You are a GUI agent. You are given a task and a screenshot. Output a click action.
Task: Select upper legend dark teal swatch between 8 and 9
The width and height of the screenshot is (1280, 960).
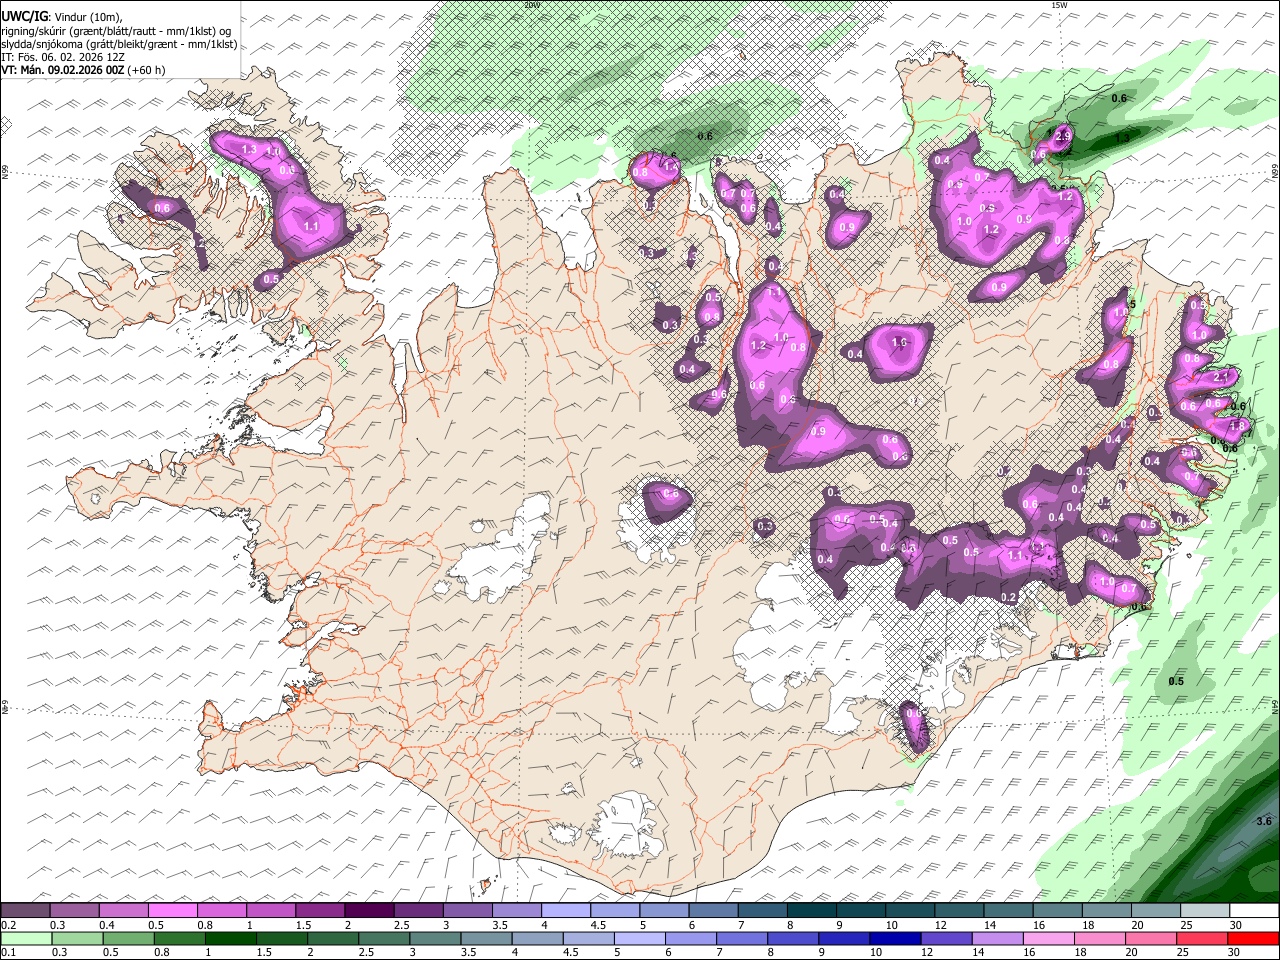[x=811, y=910]
